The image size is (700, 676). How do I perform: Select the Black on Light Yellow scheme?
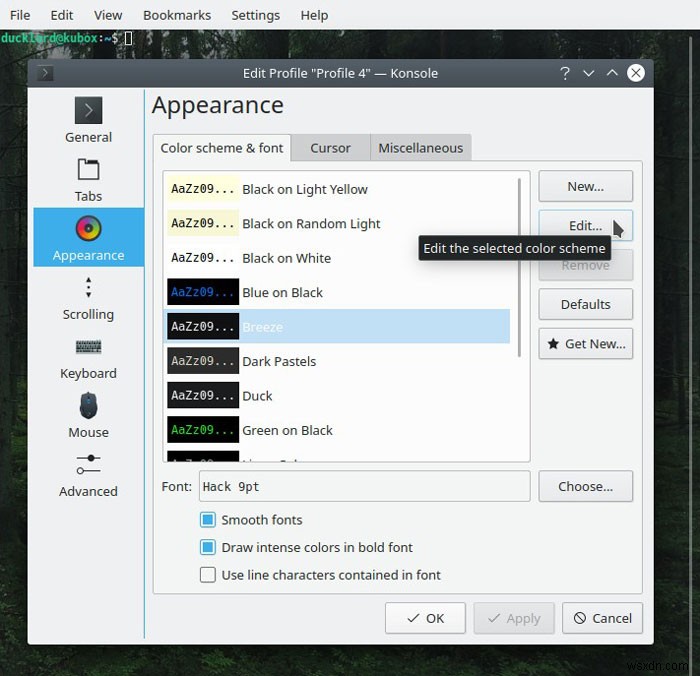338,189
